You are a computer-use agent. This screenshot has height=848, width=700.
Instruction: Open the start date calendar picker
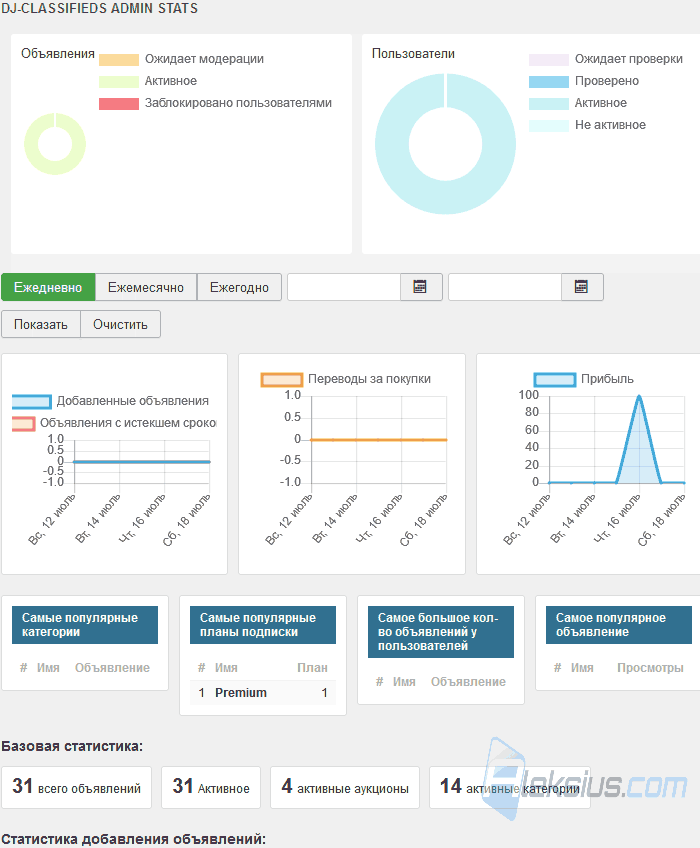(420, 287)
